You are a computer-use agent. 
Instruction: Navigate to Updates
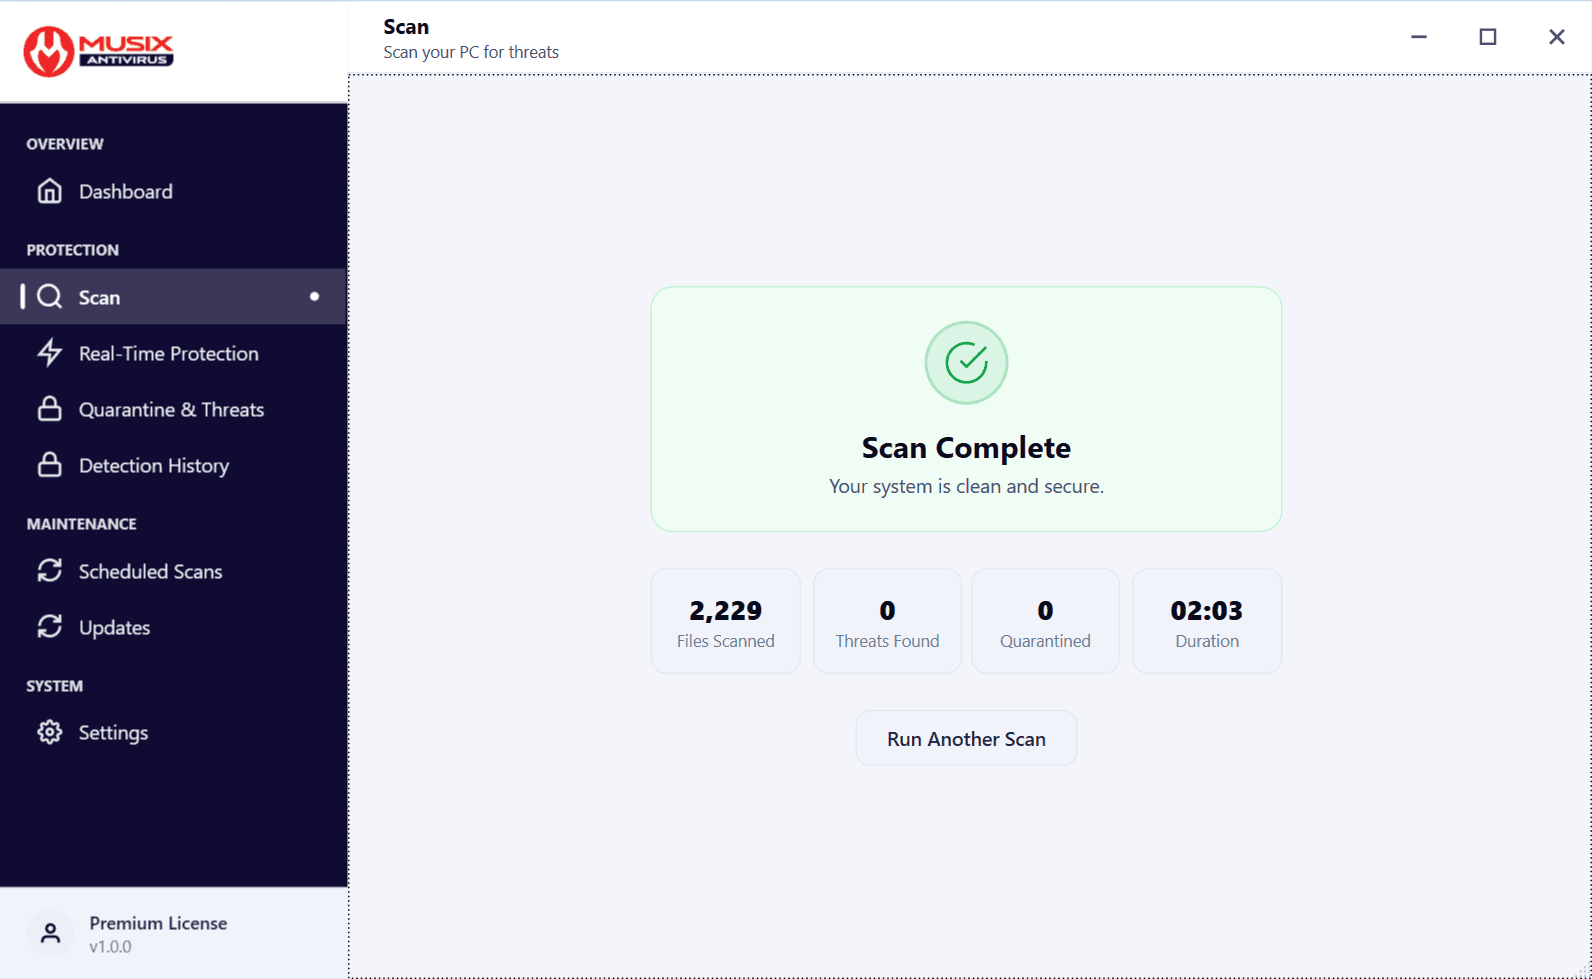[173, 627]
